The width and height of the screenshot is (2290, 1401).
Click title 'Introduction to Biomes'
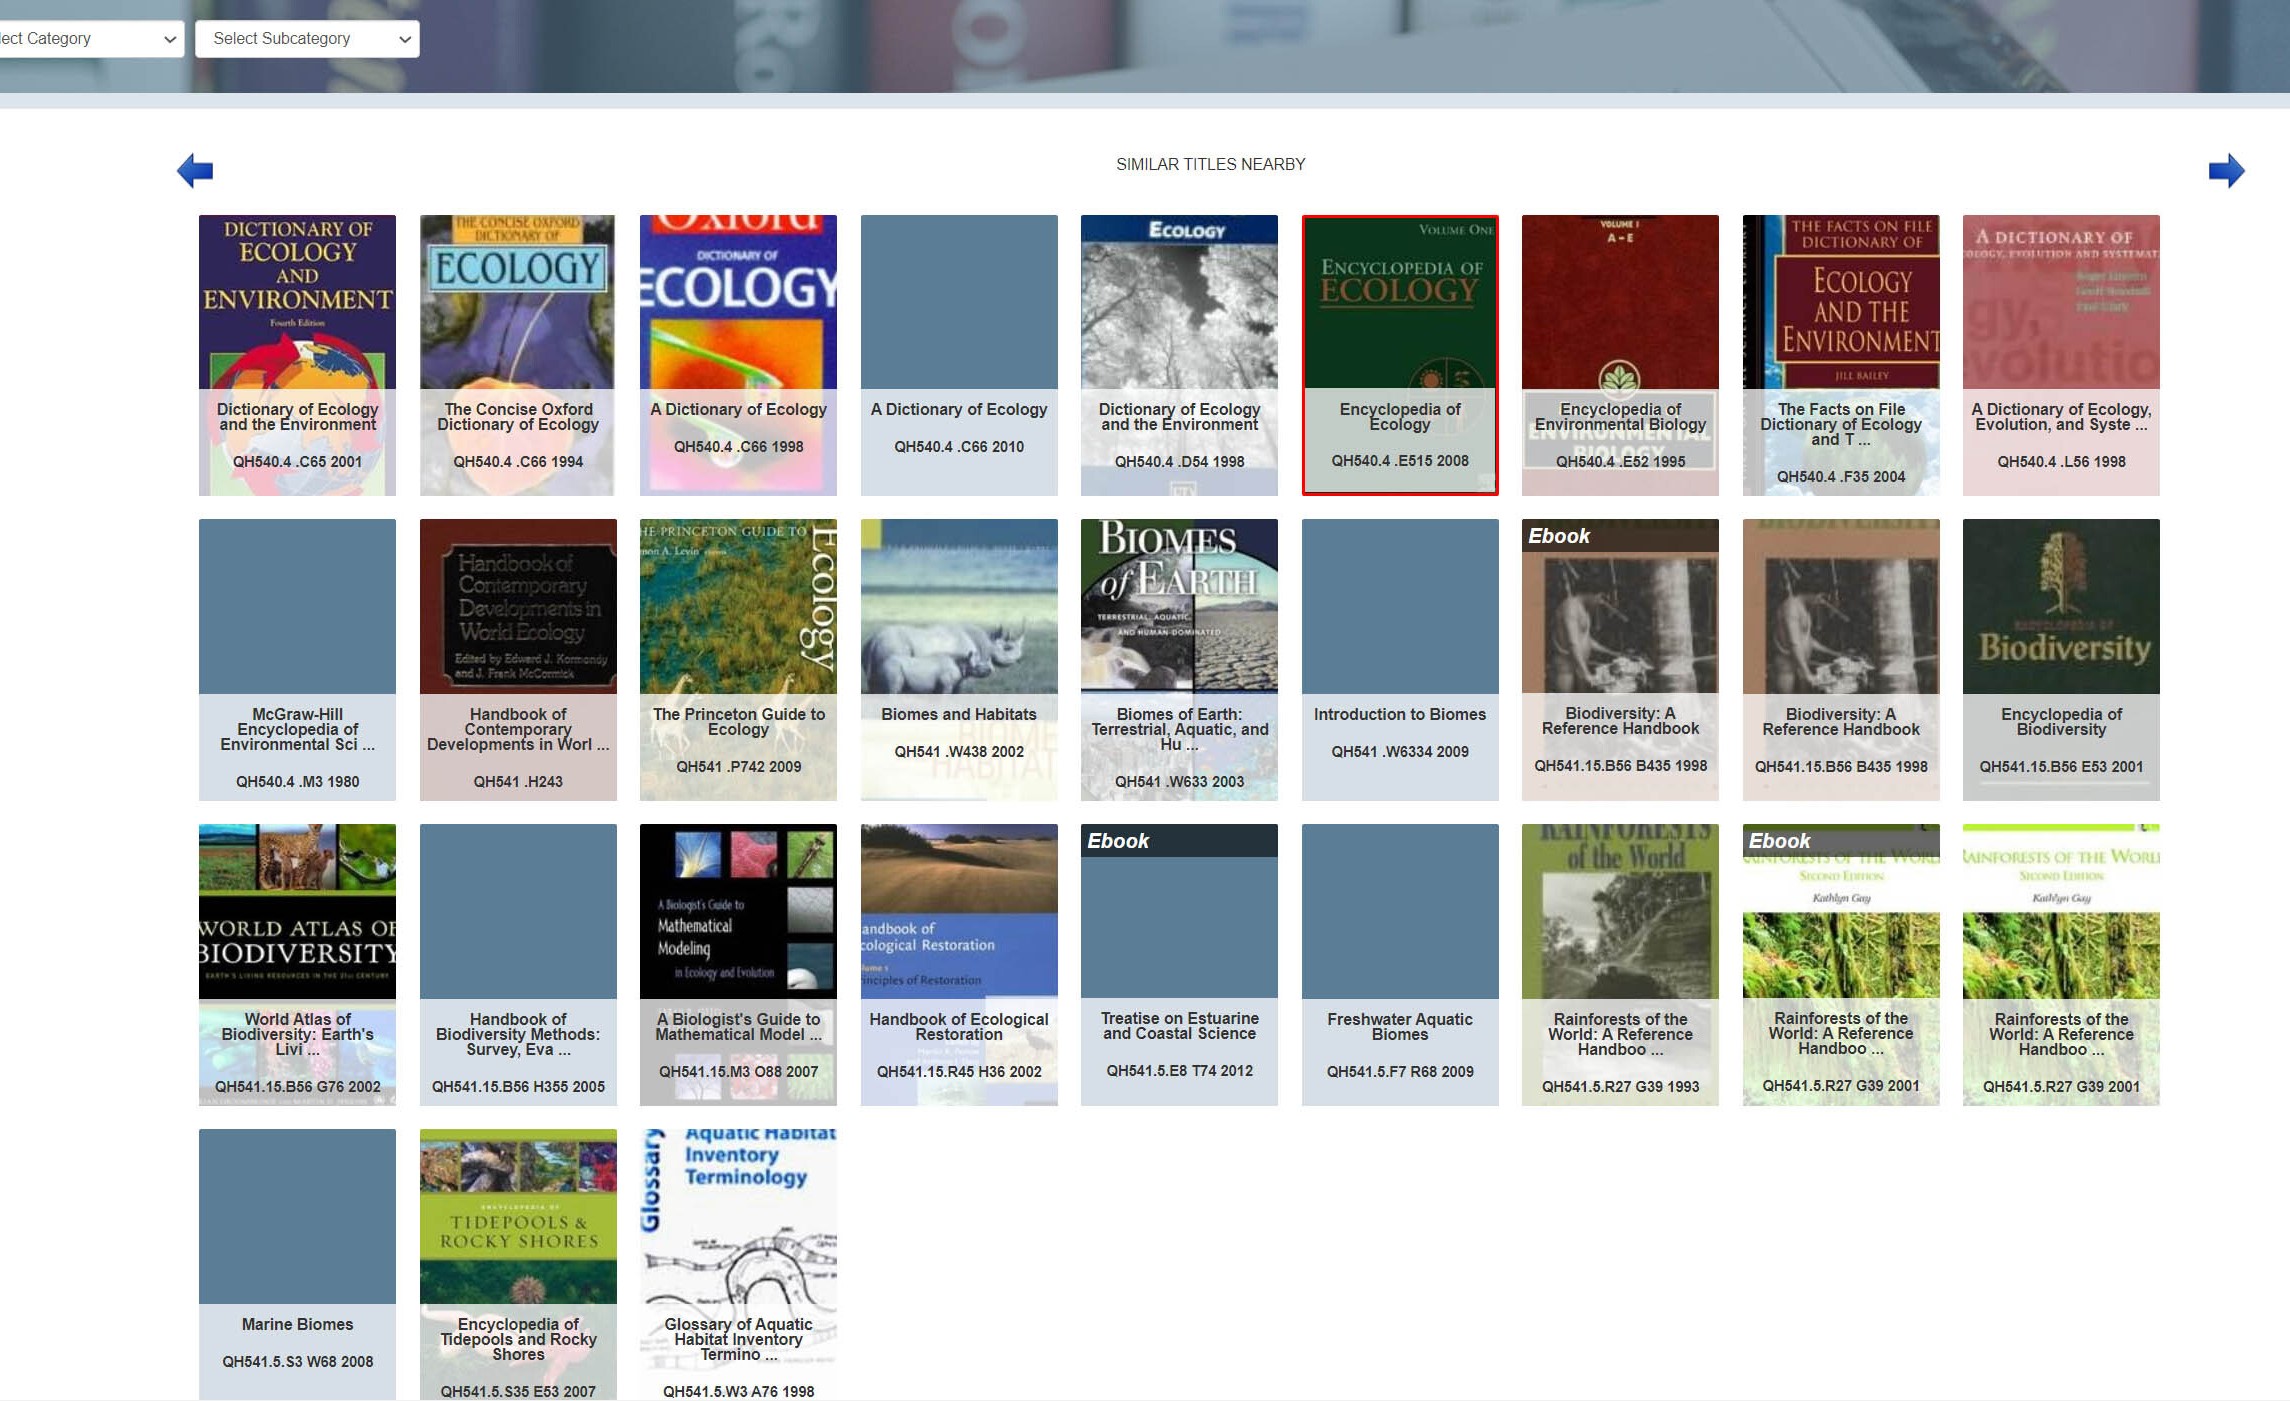point(1400,714)
